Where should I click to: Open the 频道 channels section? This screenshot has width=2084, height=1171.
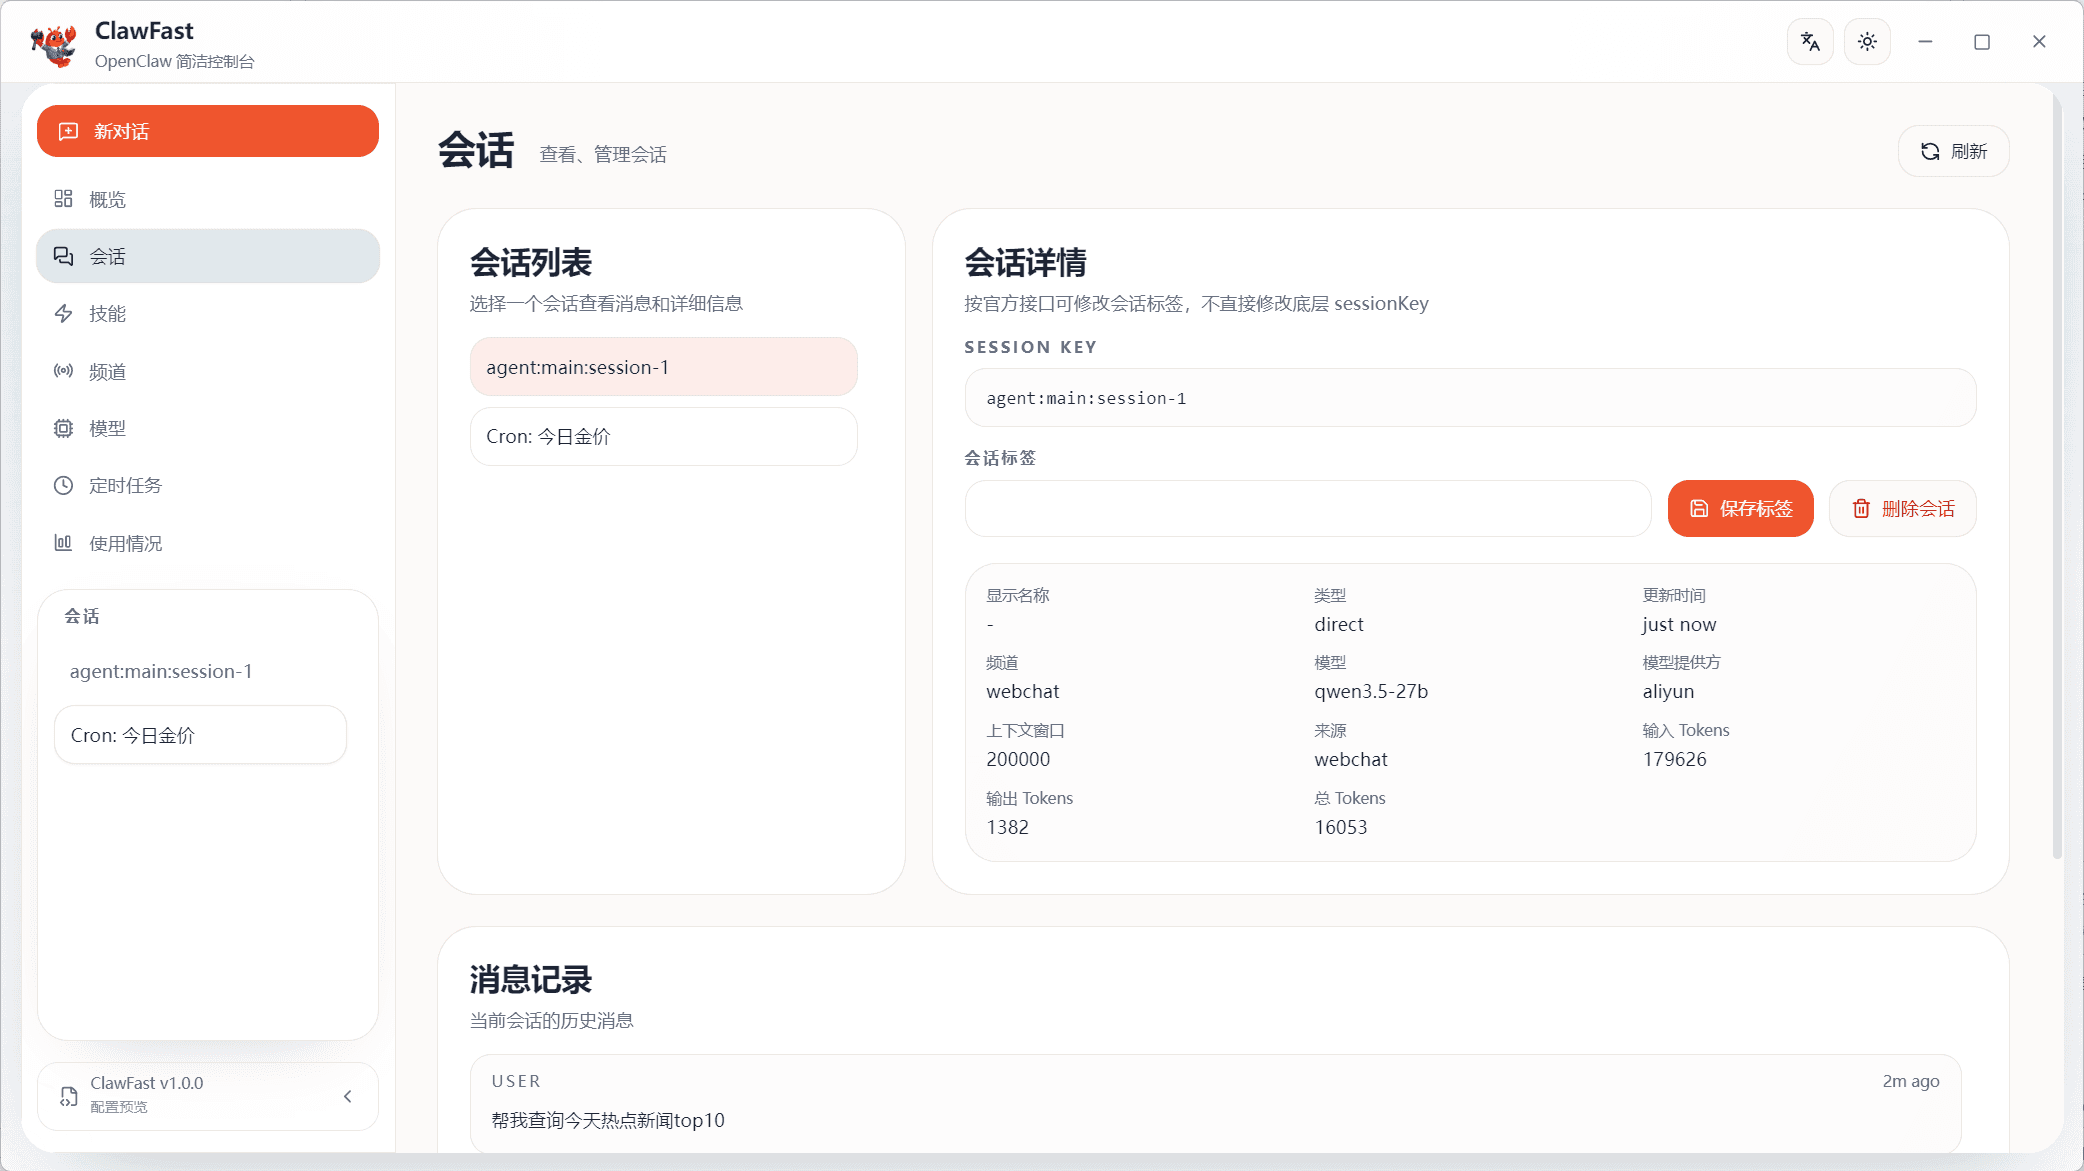point(207,371)
